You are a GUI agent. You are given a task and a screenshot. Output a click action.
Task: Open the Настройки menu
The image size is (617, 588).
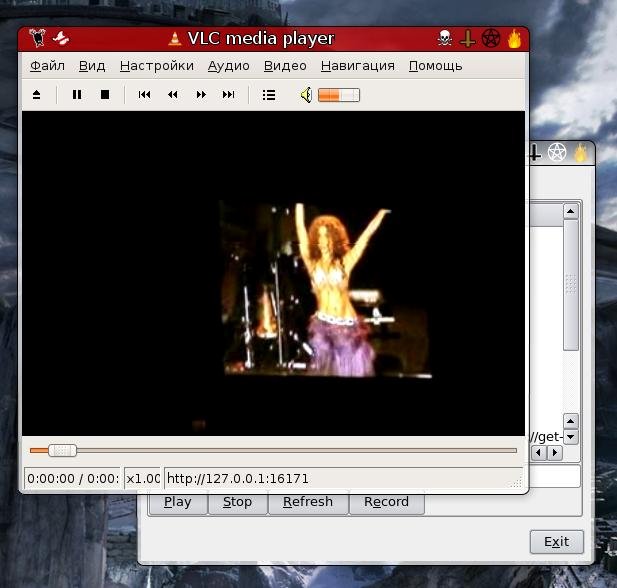(157, 66)
